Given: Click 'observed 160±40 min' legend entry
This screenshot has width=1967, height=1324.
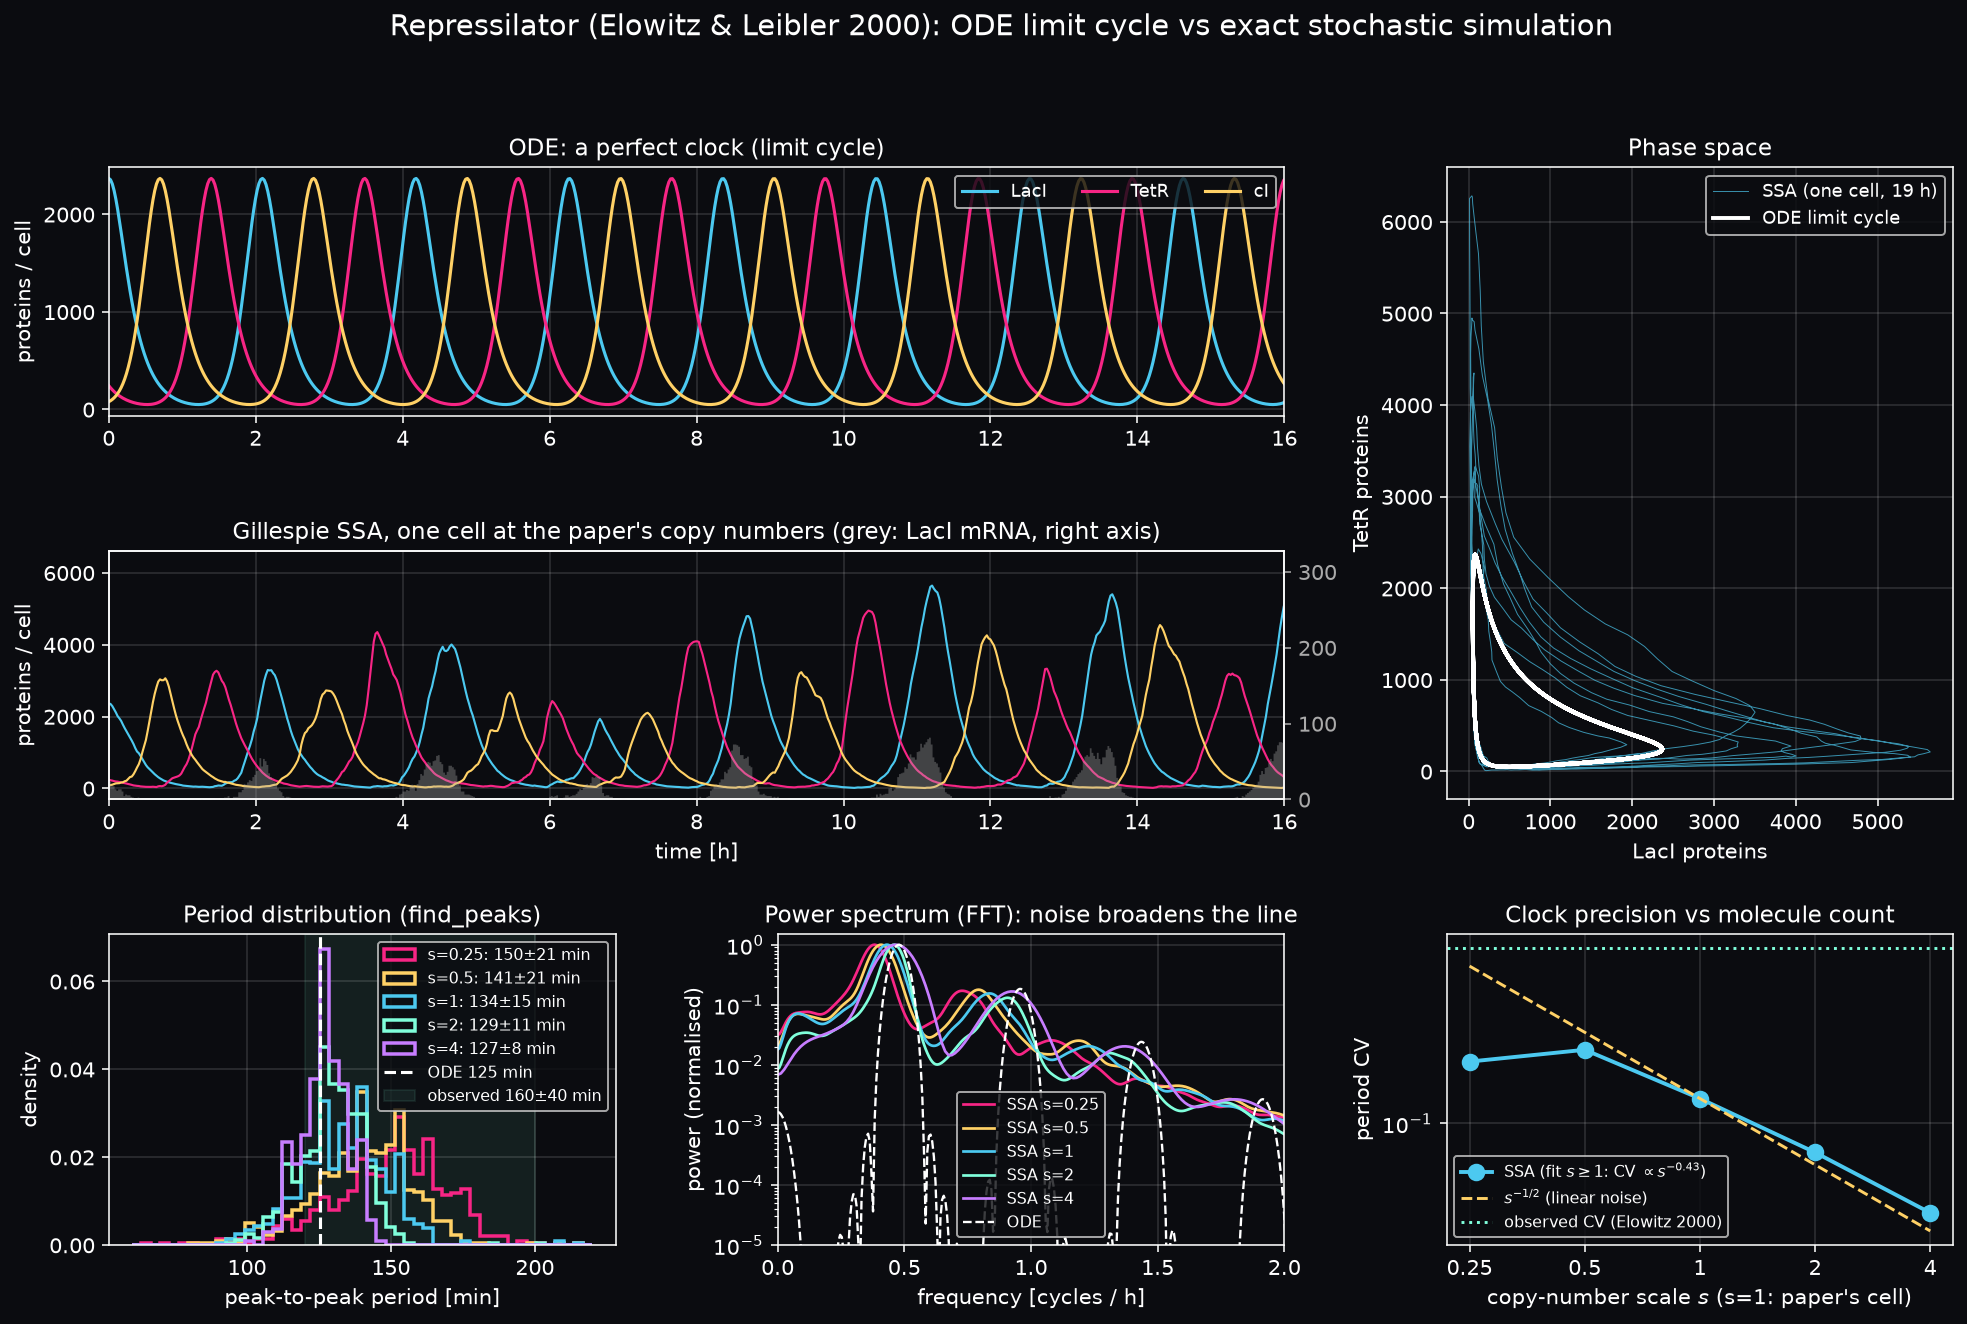Looking at the screenshot, I should 493,1095.
